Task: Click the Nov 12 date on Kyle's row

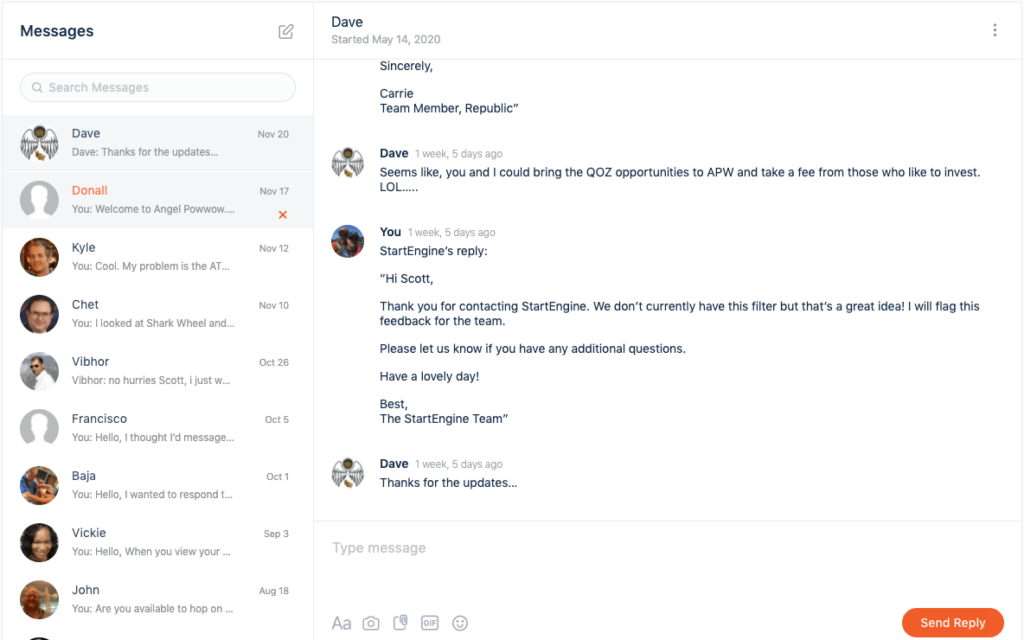Action: tap(274, 248)
